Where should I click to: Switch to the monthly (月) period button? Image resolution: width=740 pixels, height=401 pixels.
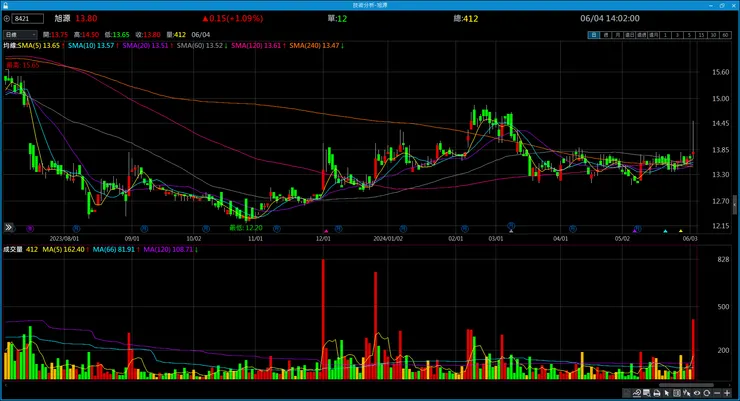tap(618, 35)
